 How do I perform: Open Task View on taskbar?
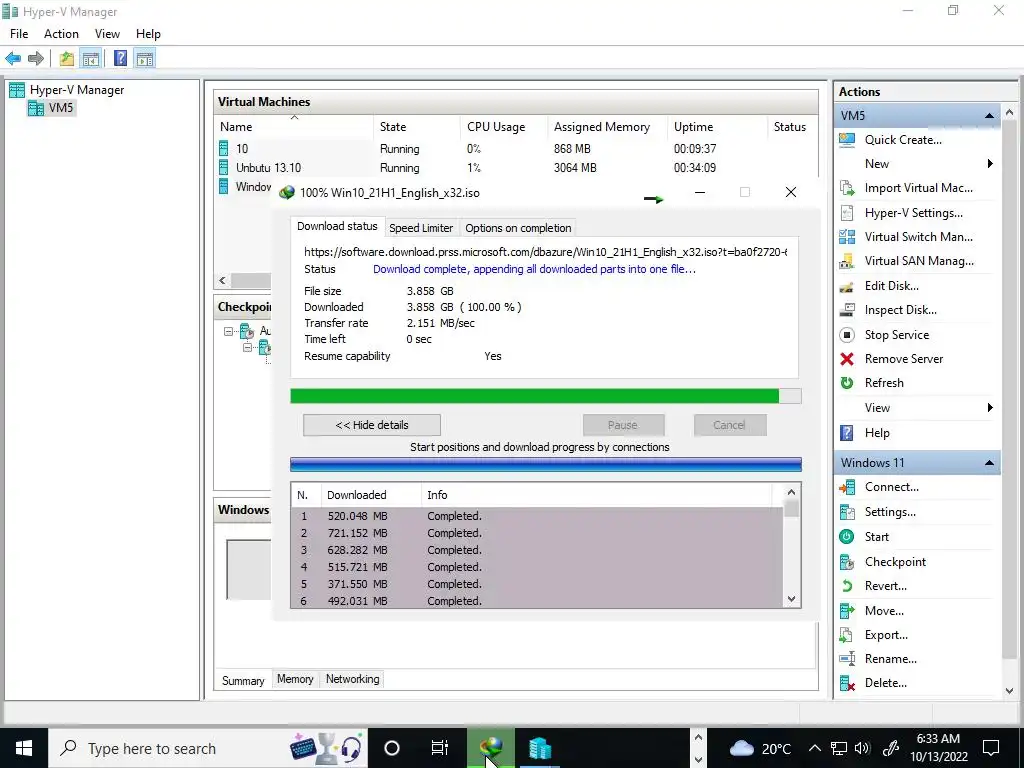click(x=440, y=748)
